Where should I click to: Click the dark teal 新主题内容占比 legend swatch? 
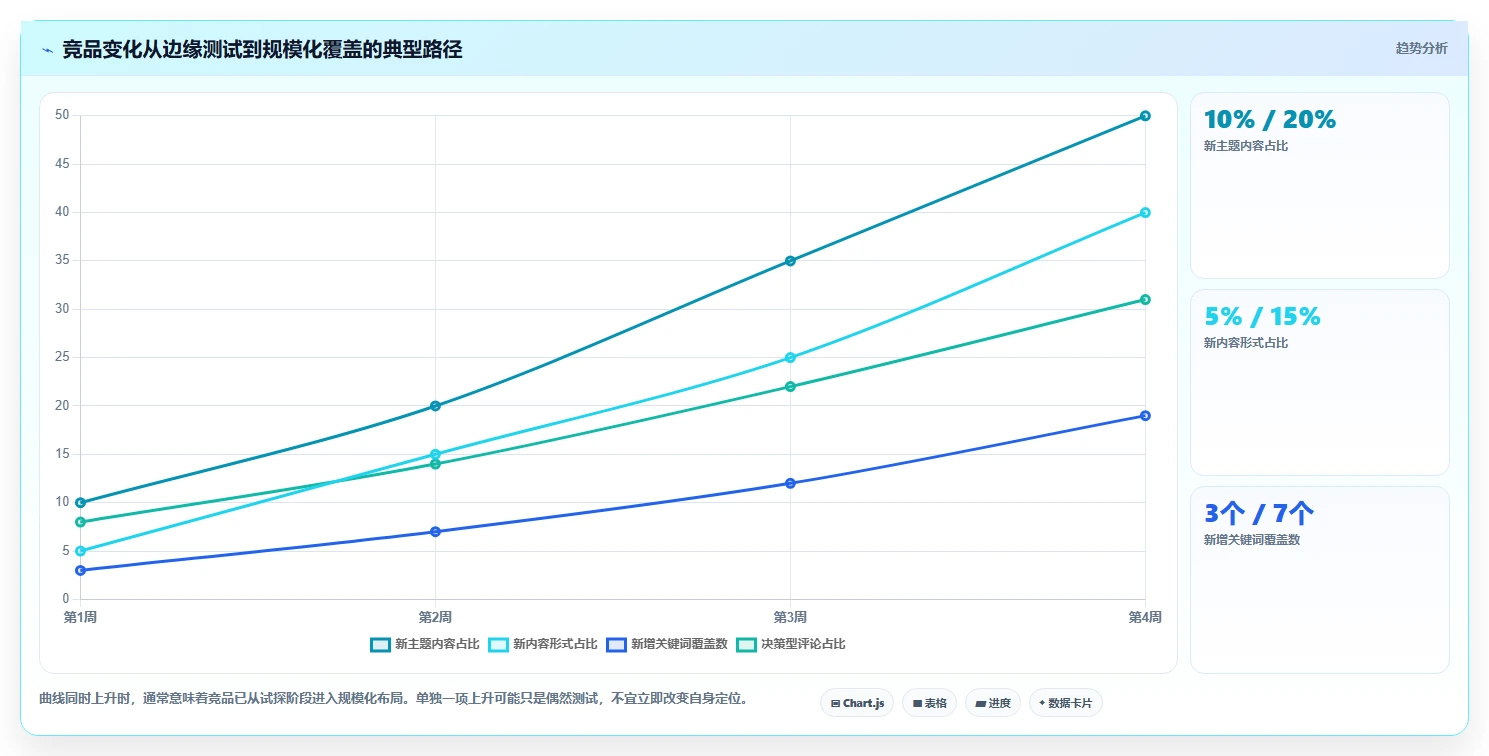pos(380,644)
